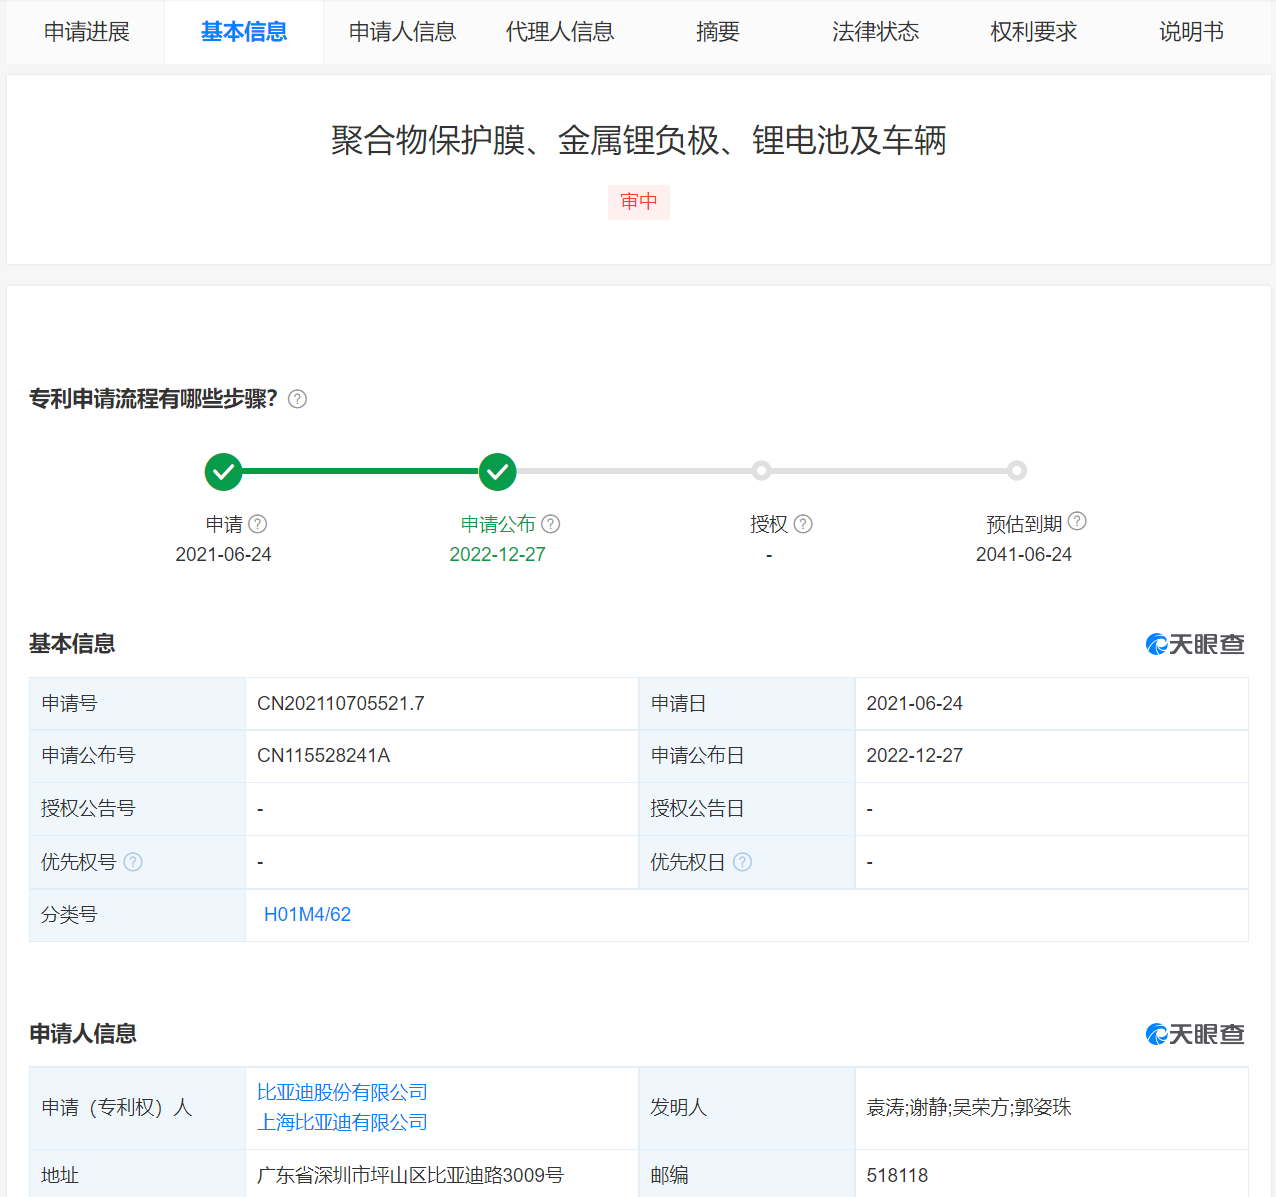Click the 专利申请流程有哪些步骤 heading
1276x1197 pixels.
(153, 399)
